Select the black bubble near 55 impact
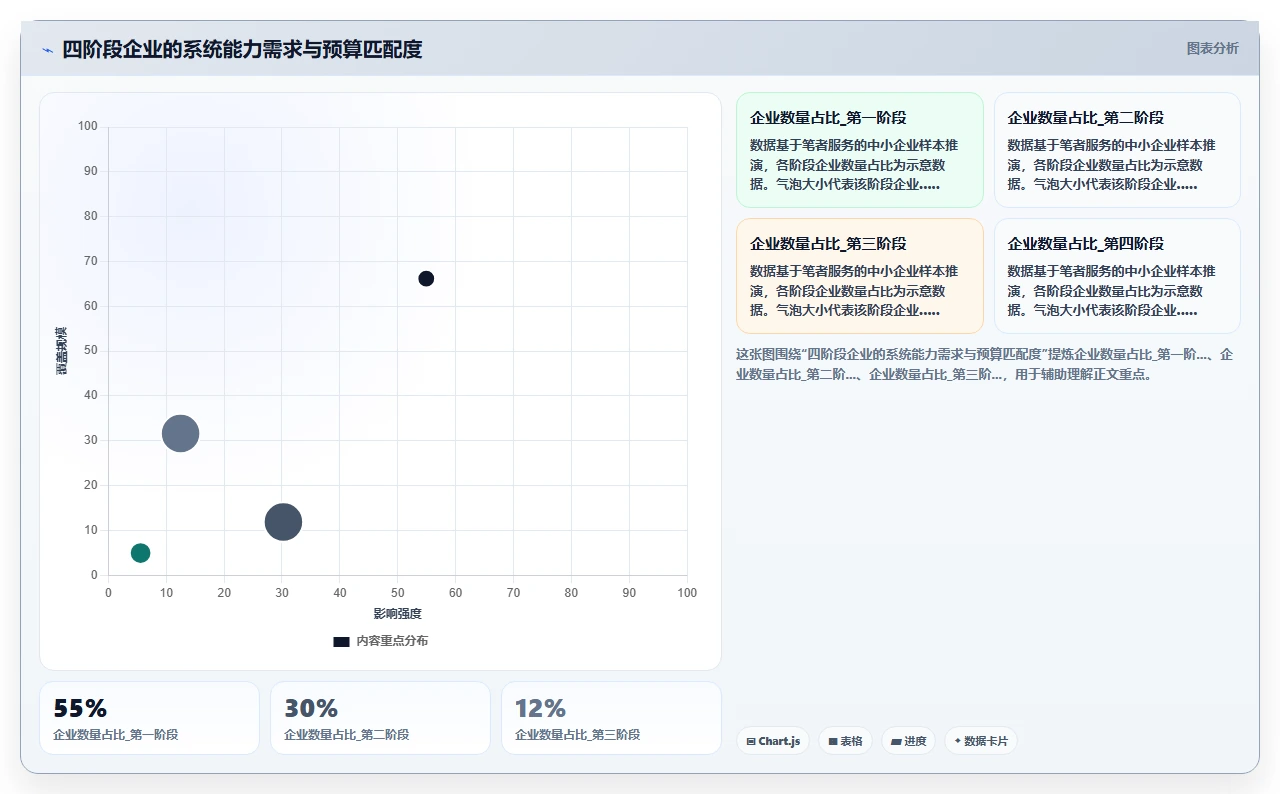Viewport: 1280px width, 794px height. pos(426,278)
